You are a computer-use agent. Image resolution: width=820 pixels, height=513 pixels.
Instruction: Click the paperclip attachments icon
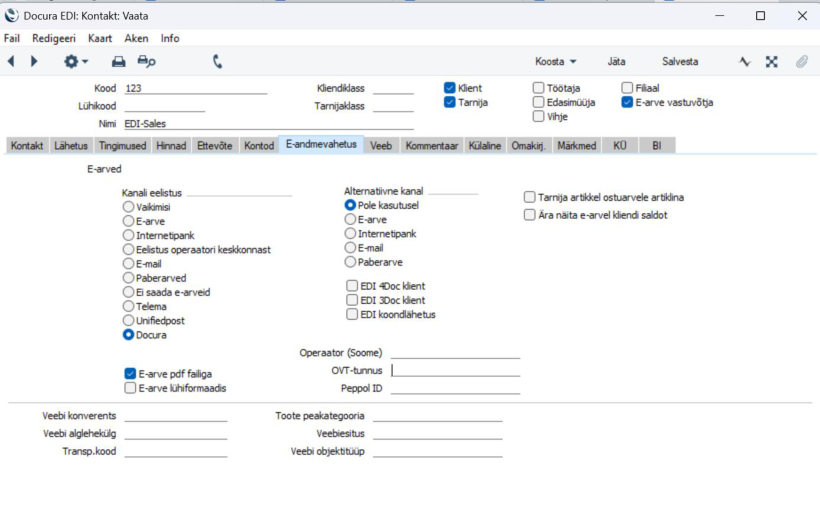(x=802, y=62)
